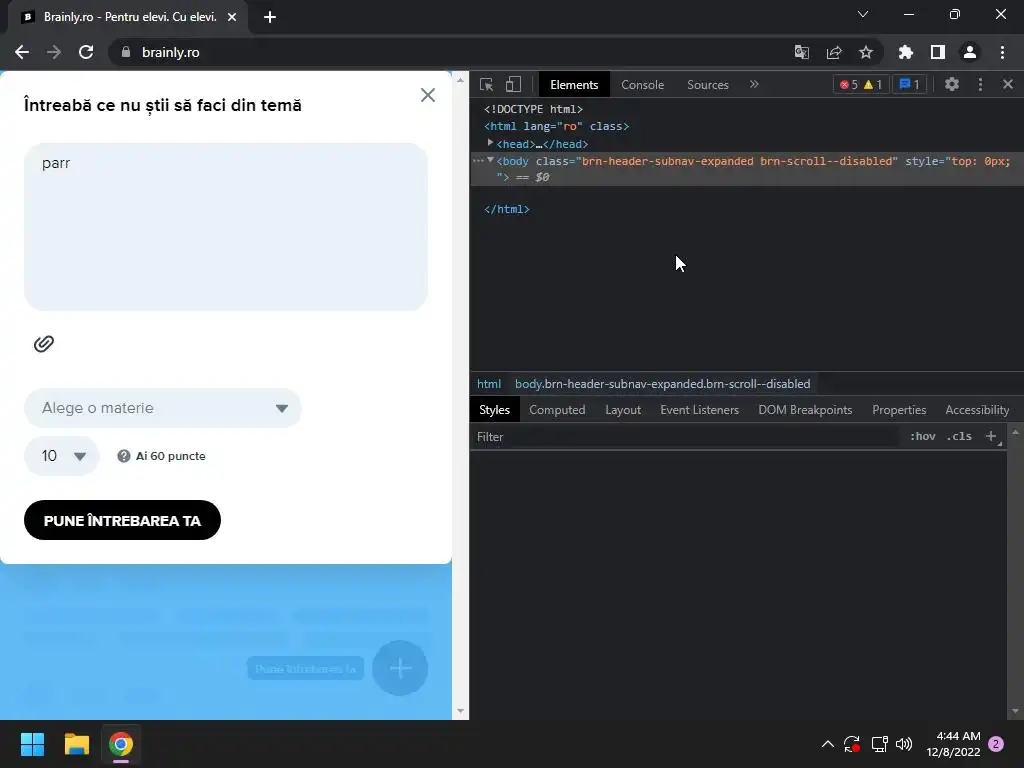Select the Elements tab
Image resolution: width=1024 pixels, height=768 pixels.
click(574, 85)
